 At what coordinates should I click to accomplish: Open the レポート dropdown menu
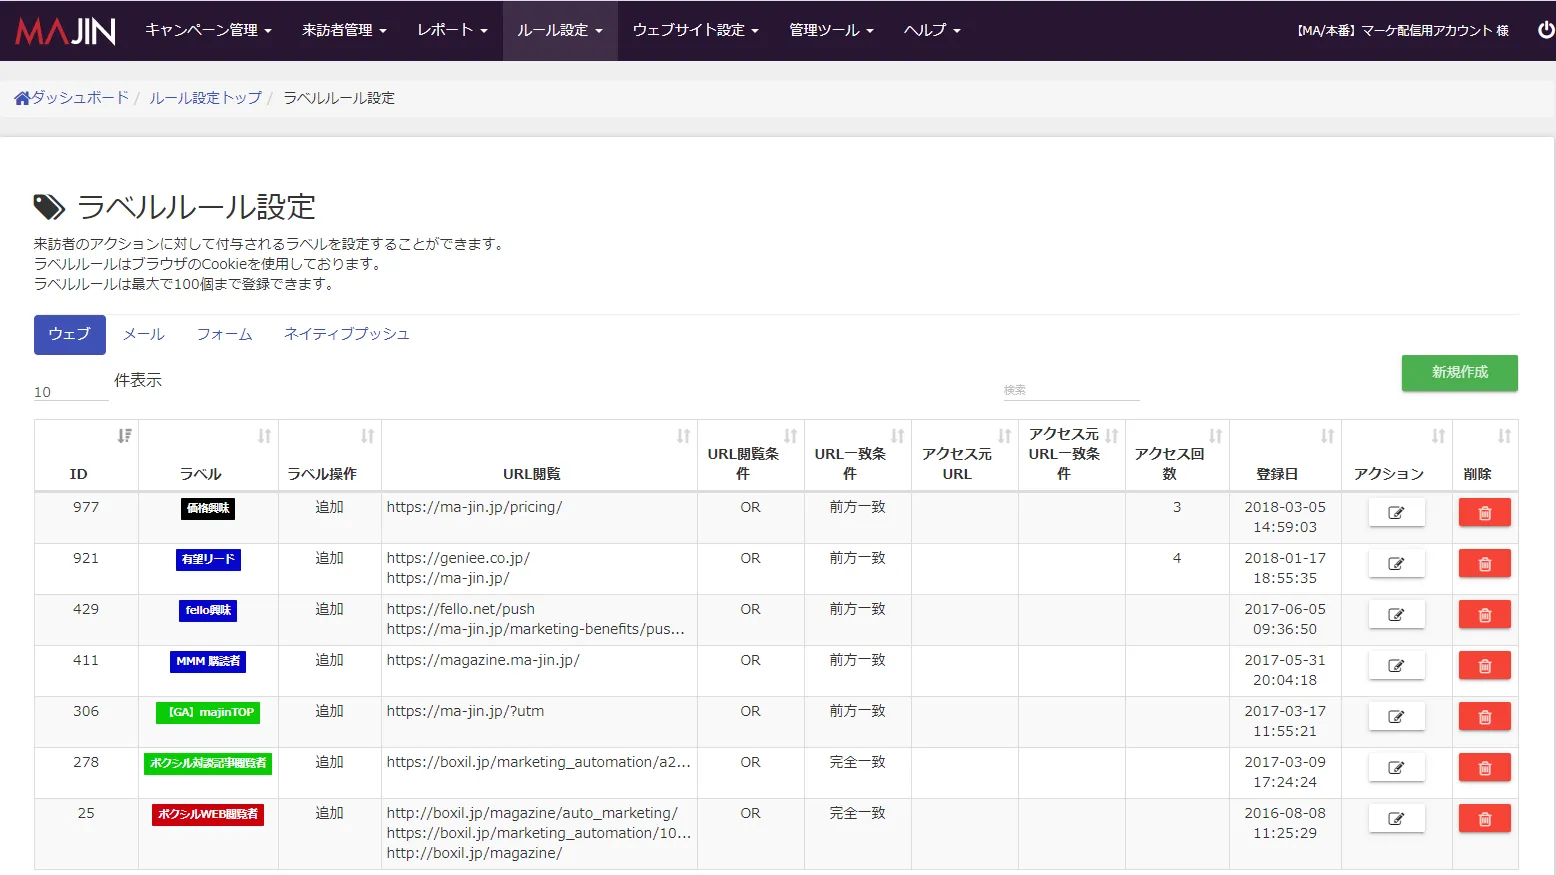452,30
